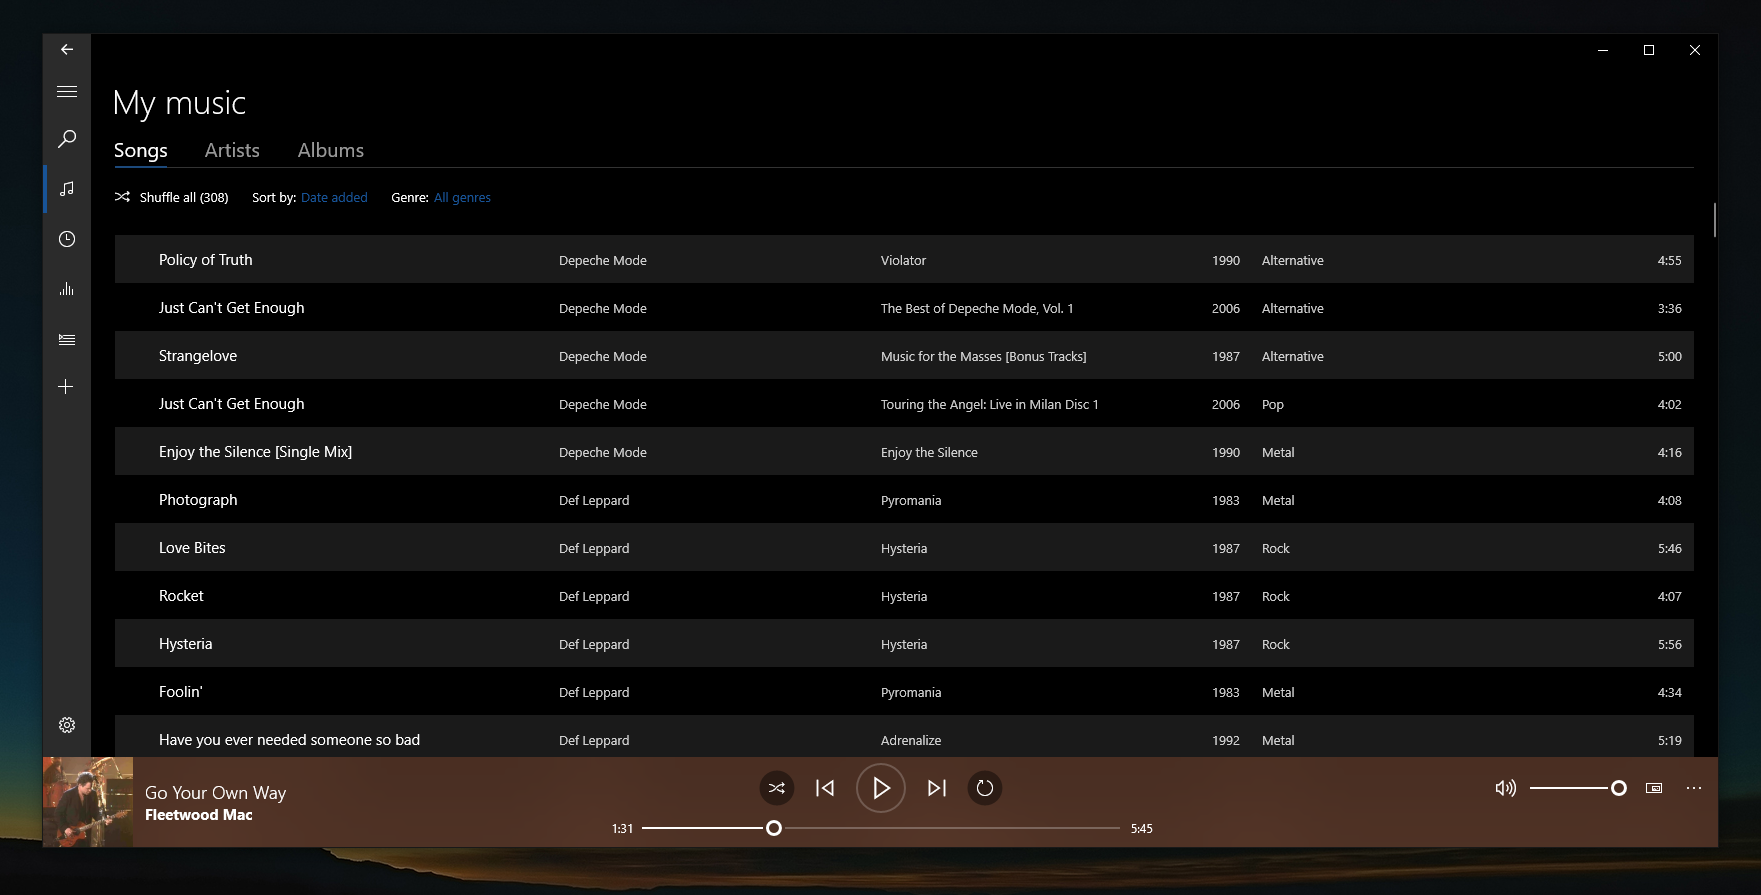Switch to mini view mode

1654,788
